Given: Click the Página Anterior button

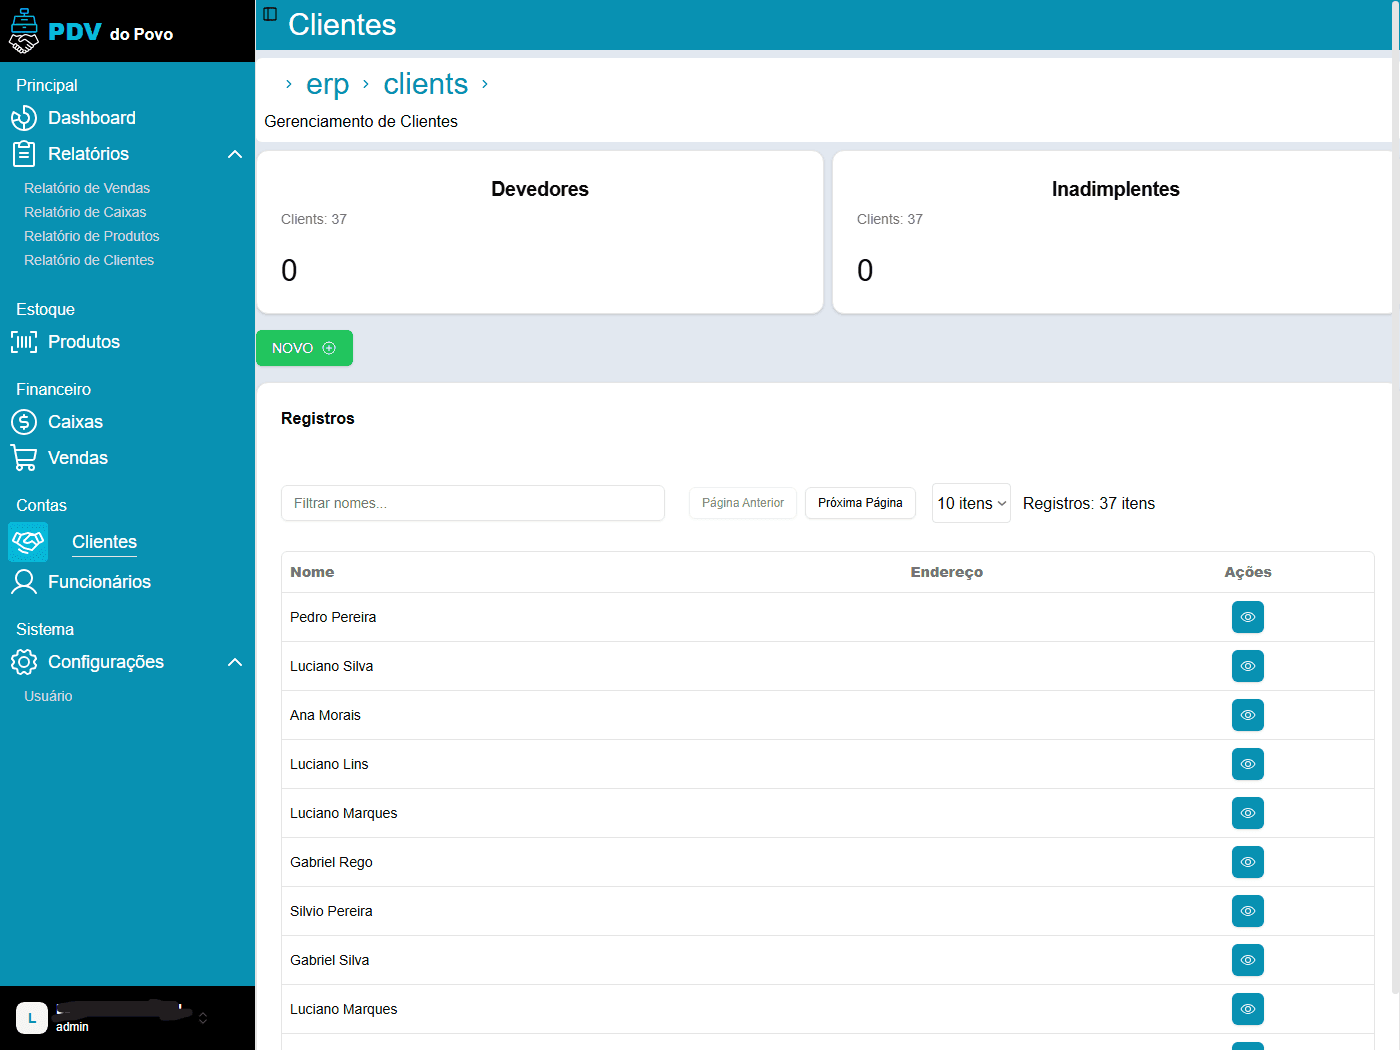Looking at the screenshot, I should pos(743,503).
